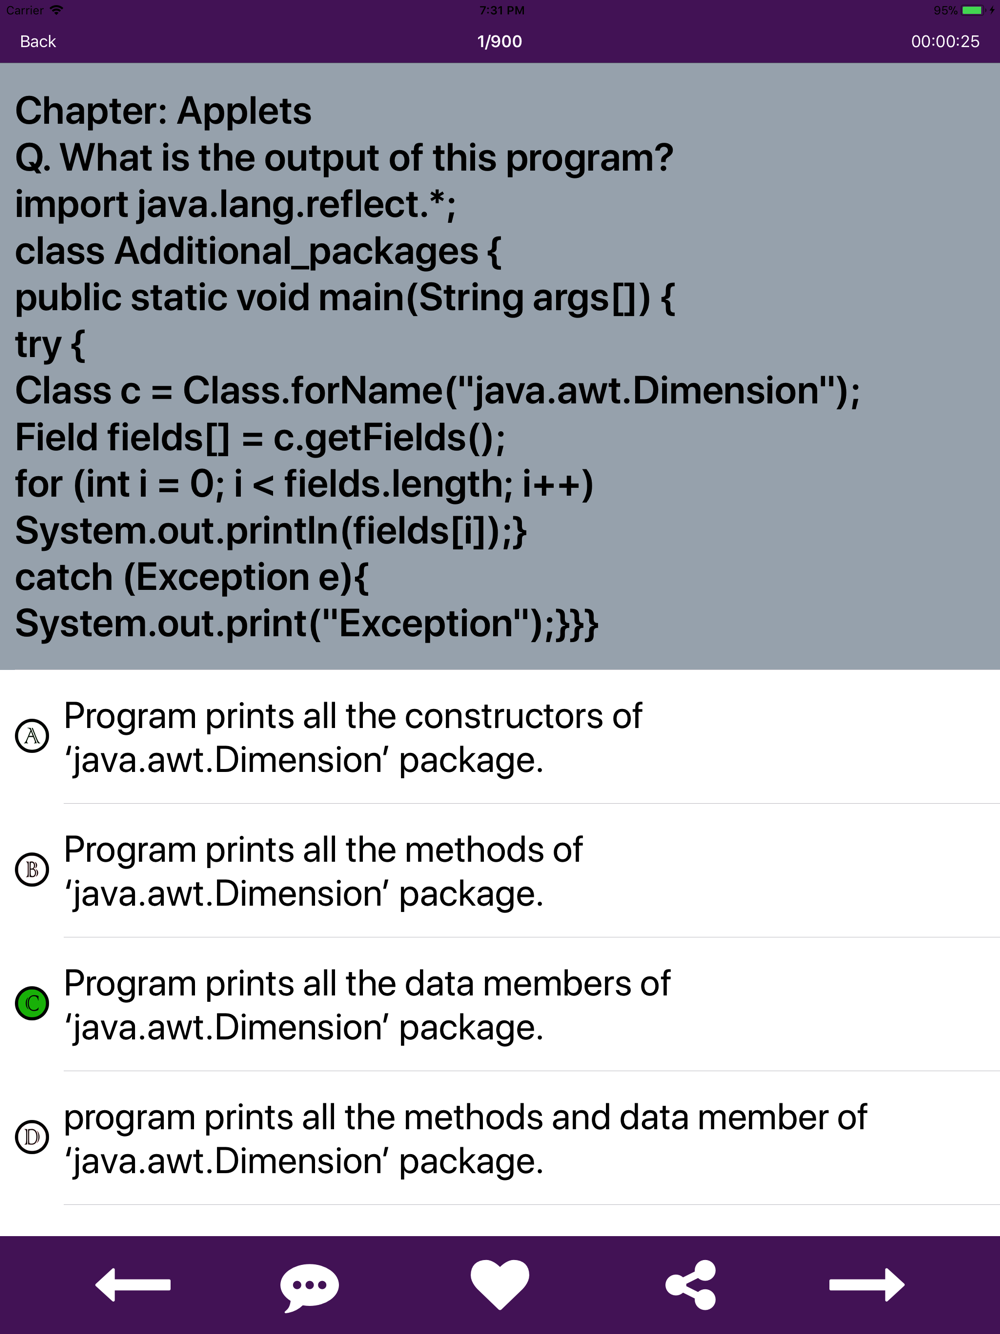Tap the 1/900 question counter
Screen dimensions: 1000x1334
click(x=500, y=41)
